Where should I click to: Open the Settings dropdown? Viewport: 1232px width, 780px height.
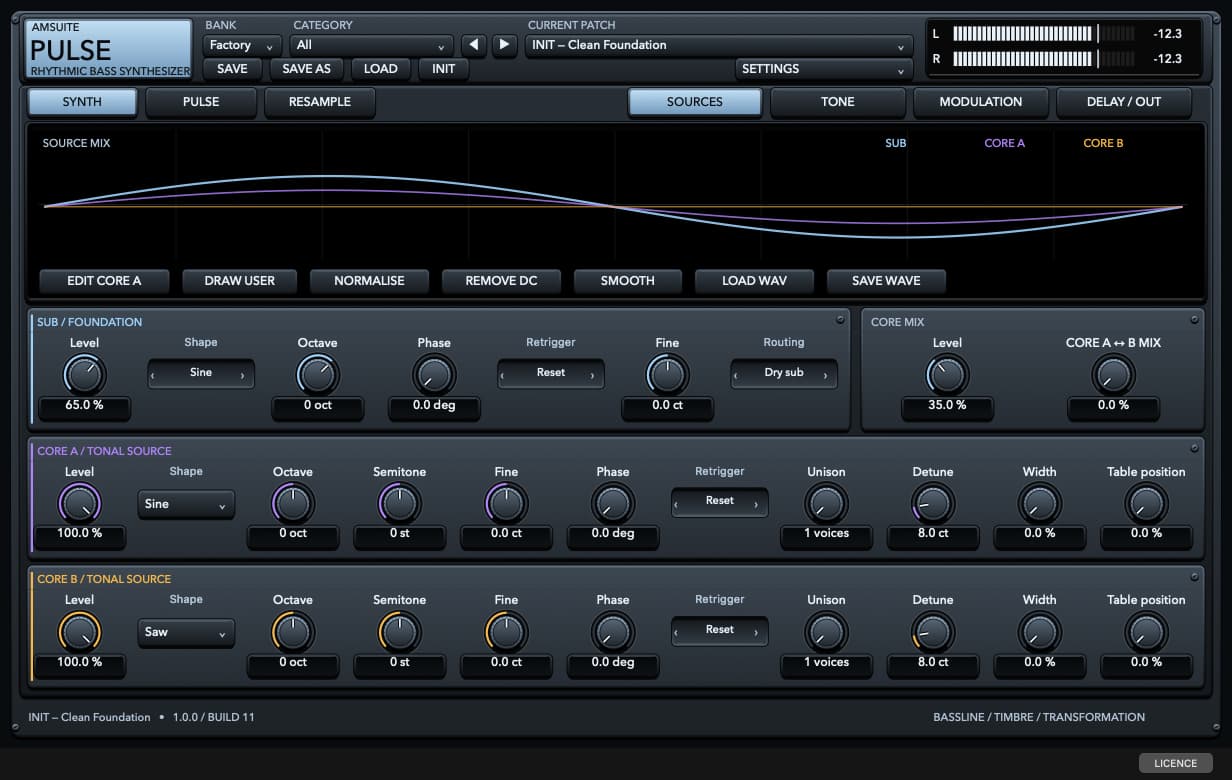point(824,69)
